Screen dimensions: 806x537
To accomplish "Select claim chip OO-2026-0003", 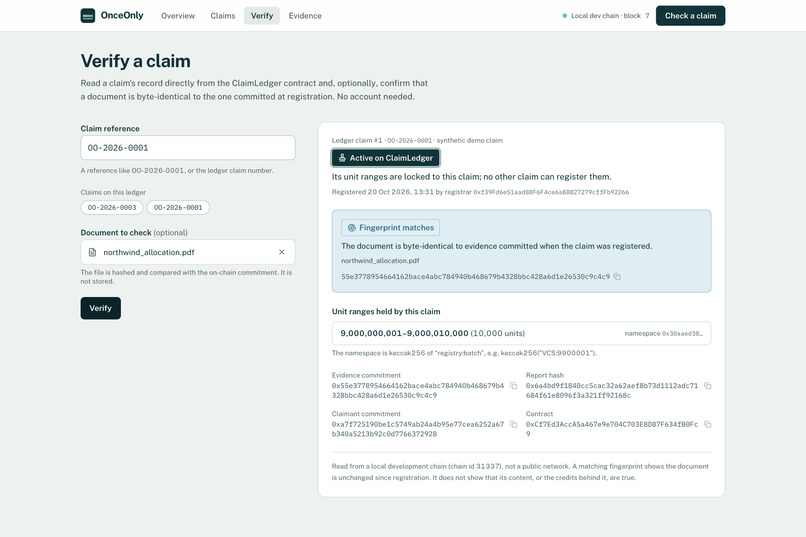I will (112, 208).
